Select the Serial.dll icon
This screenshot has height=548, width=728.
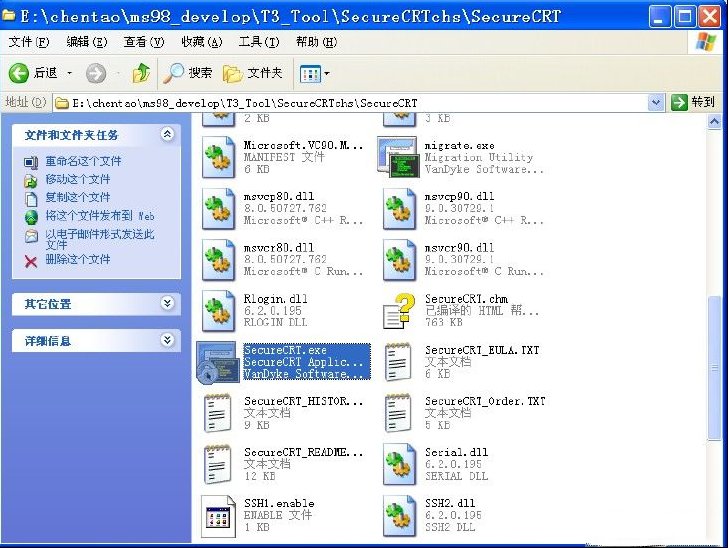(399, 464)
